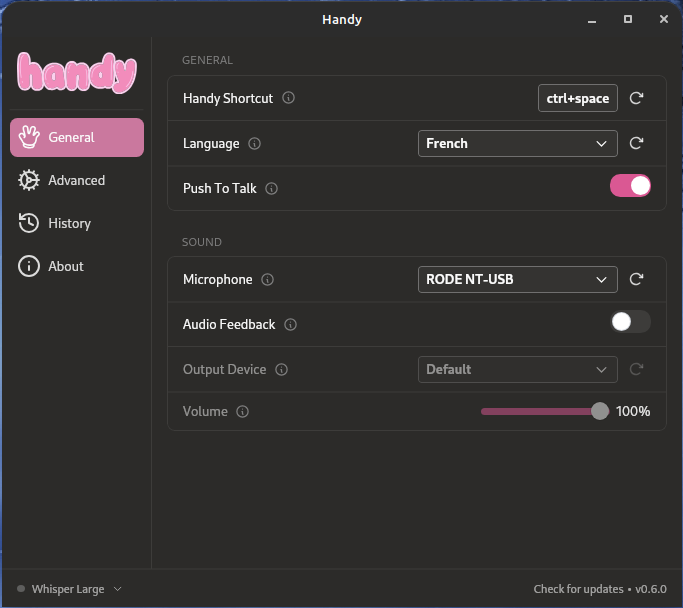The height and width of the screenshot is (608, 683).
Task: Disable the Push To Talk toggle
Action: tap(630, 185)
